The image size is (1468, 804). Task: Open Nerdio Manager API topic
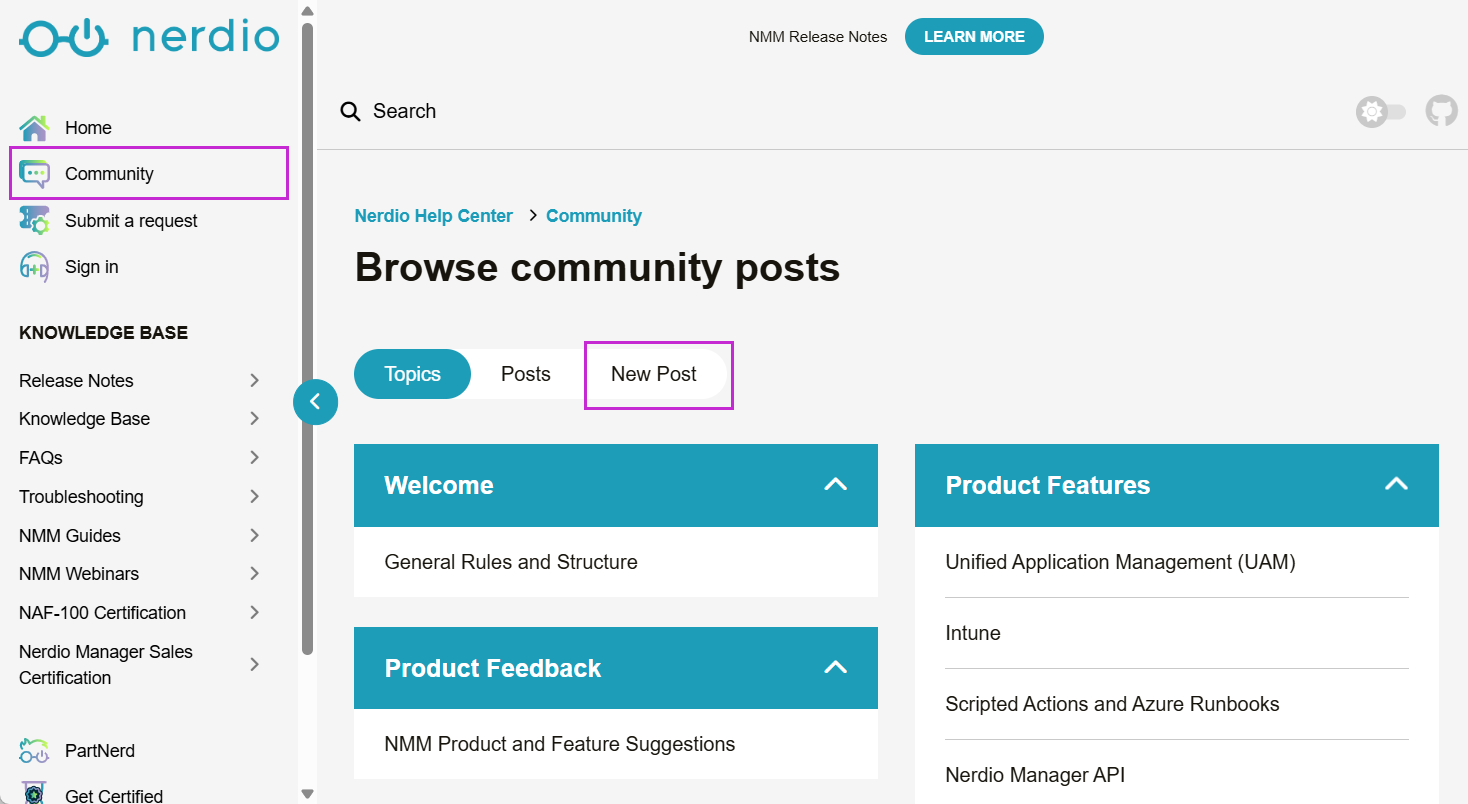coord(1035,775)
